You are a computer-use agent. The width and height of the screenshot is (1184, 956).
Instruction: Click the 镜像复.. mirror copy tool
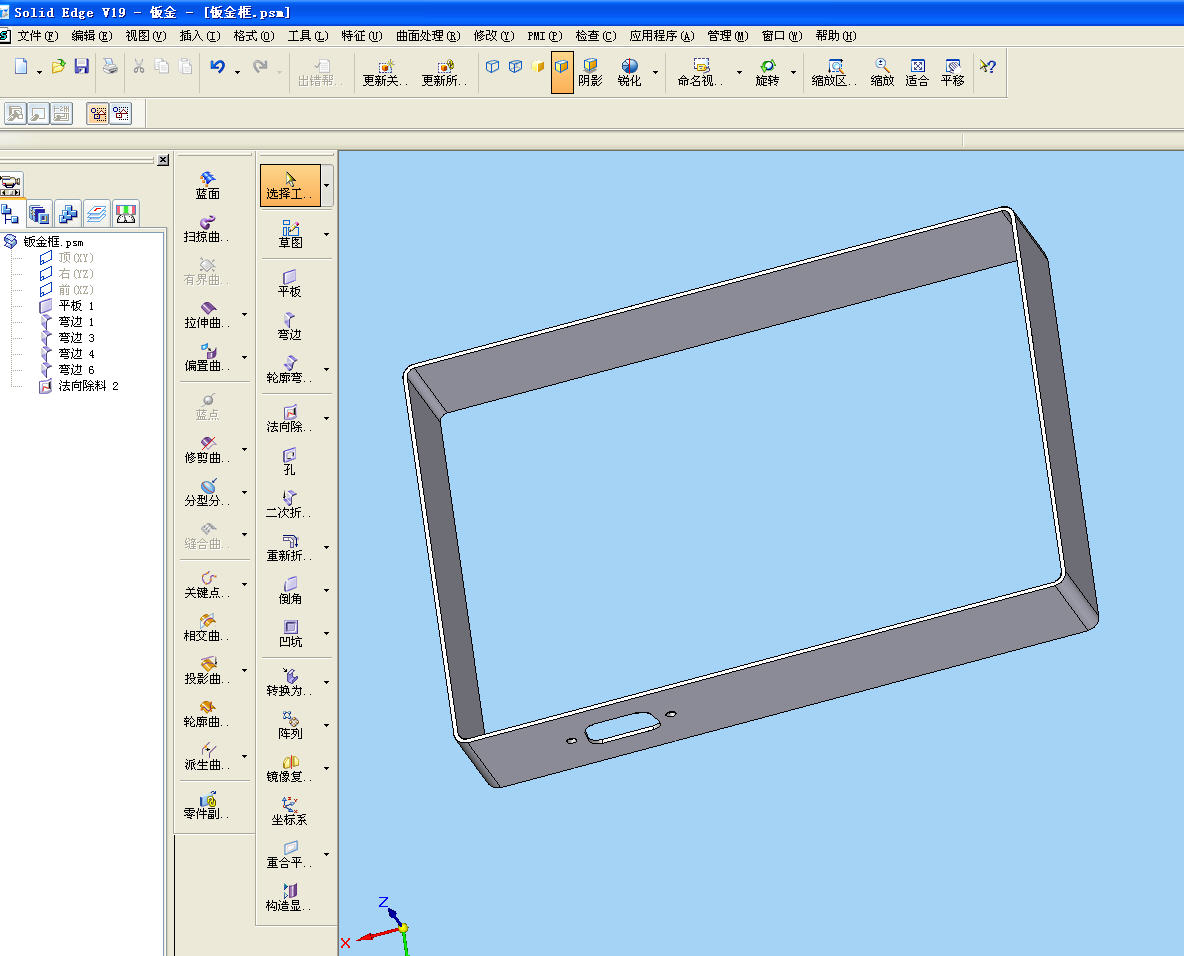[x=289, y=768]
